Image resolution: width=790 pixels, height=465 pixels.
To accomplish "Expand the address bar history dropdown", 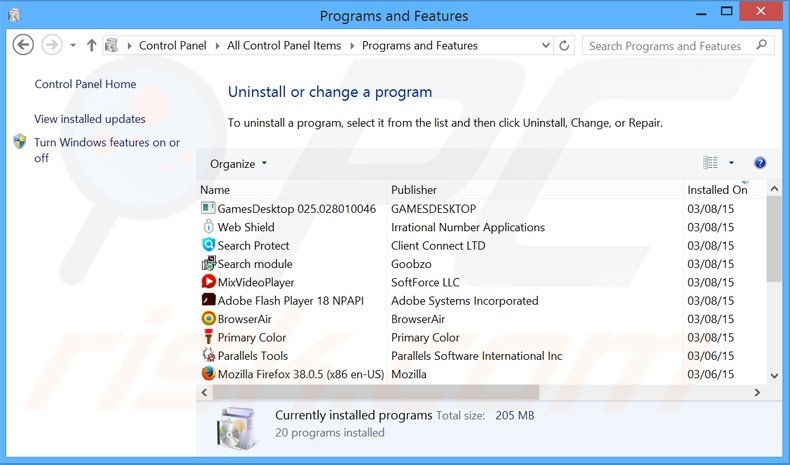I will click(546, 45).
